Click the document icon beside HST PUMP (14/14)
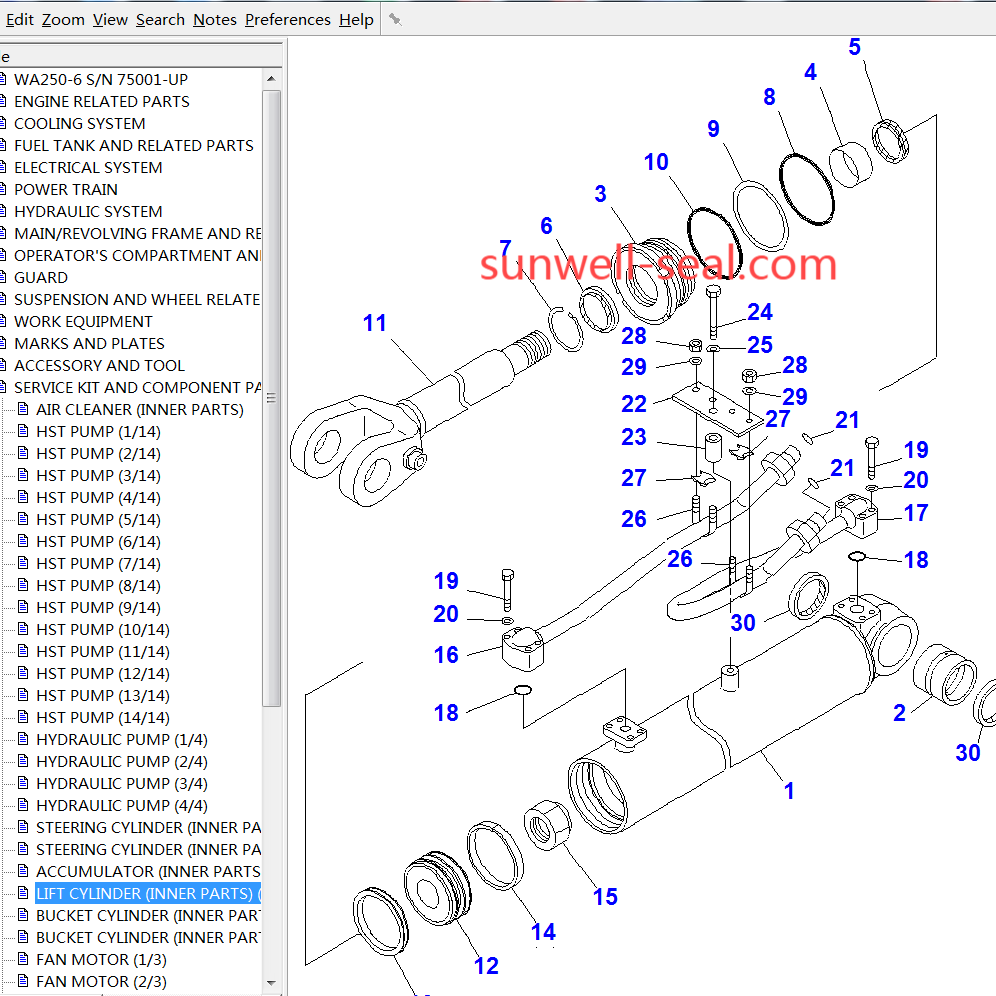Viewport: 996px width, 996px height. click(24, 717)
